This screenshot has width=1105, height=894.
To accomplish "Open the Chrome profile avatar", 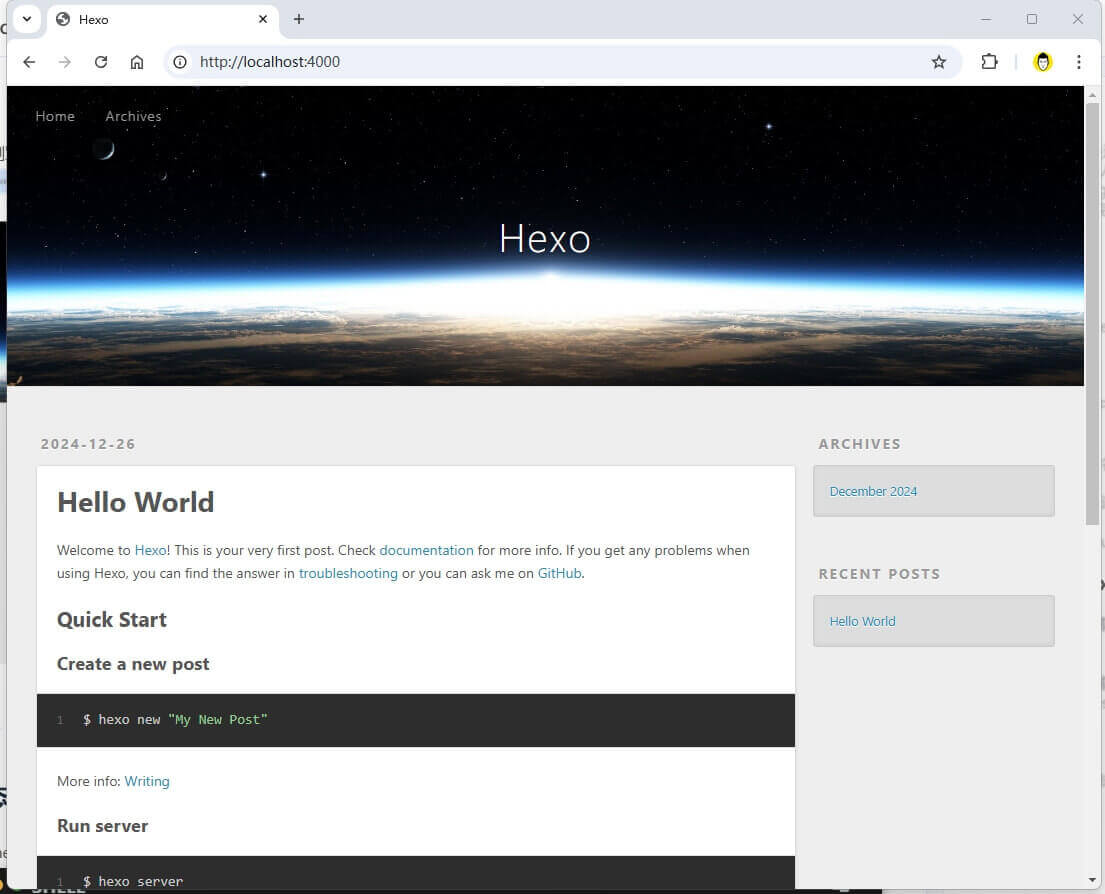I will (x=1043, y=62).
